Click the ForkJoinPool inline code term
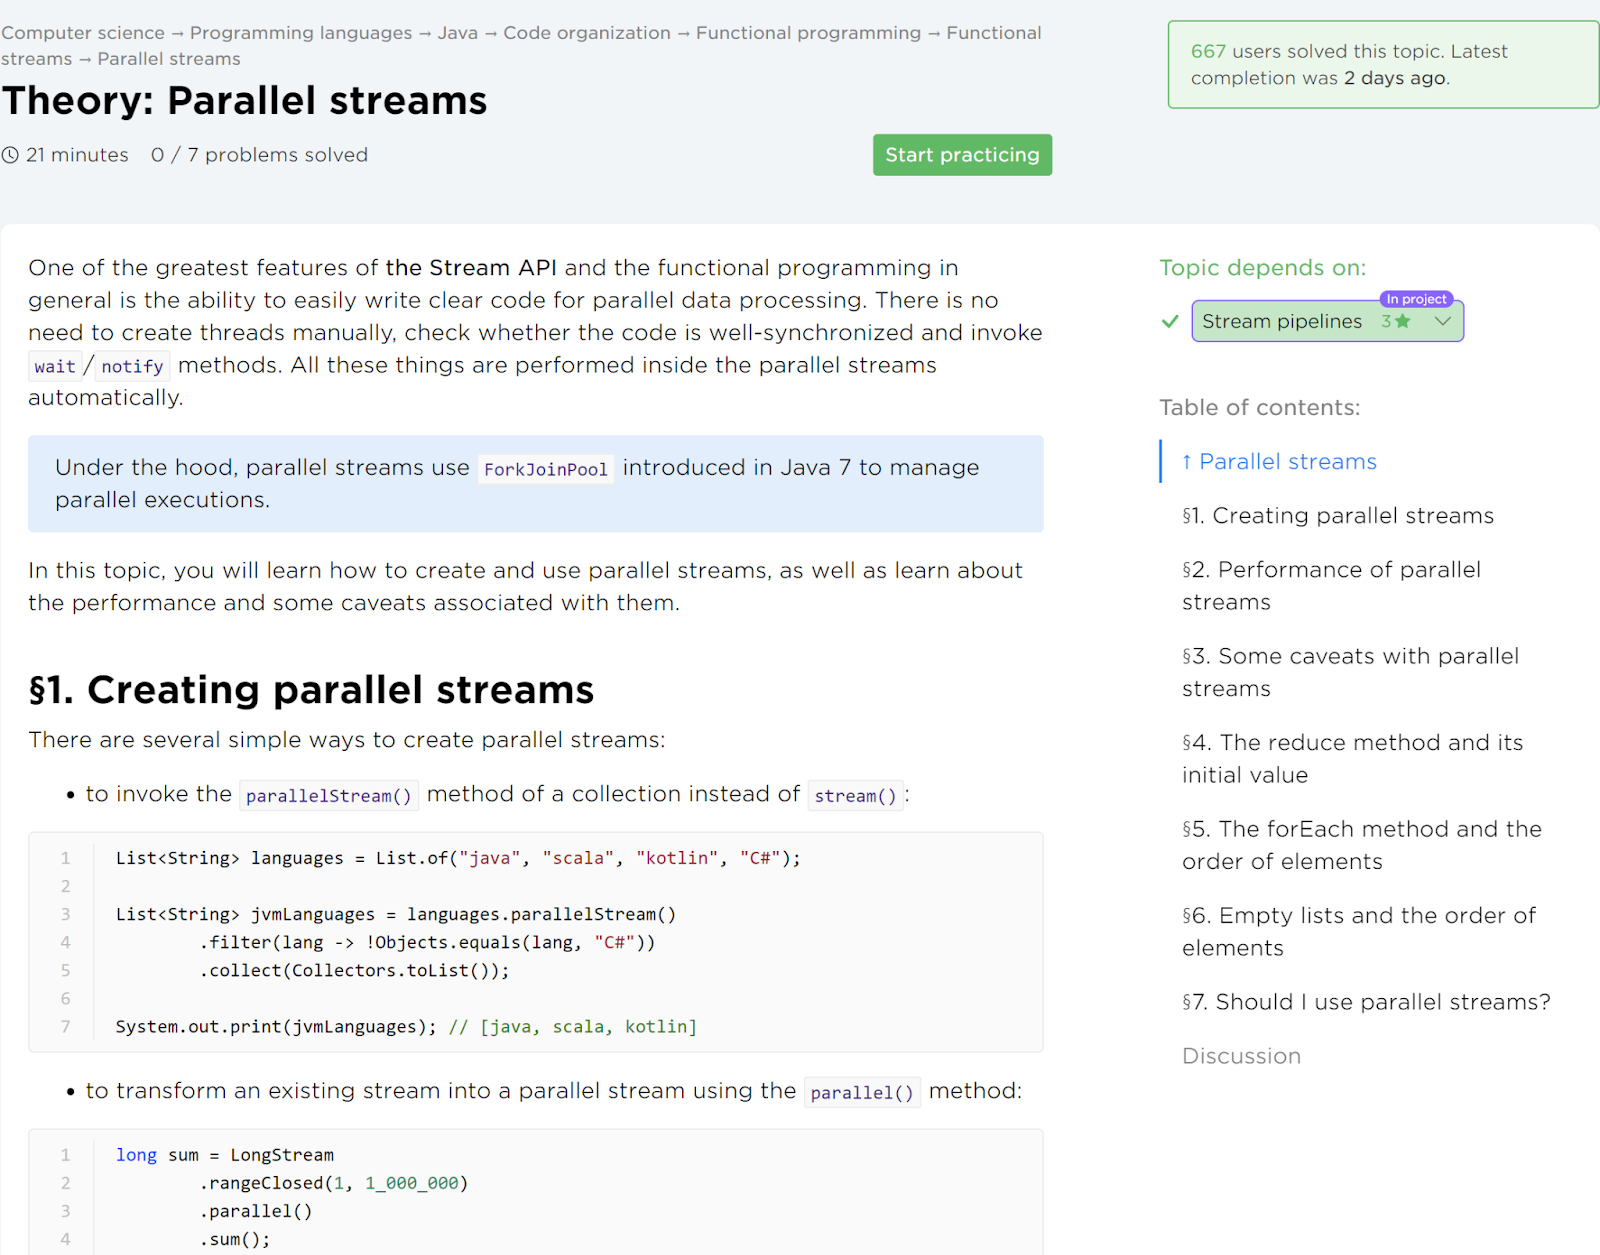This screenshot has width=1600, height=1255. tap(545, 469)
